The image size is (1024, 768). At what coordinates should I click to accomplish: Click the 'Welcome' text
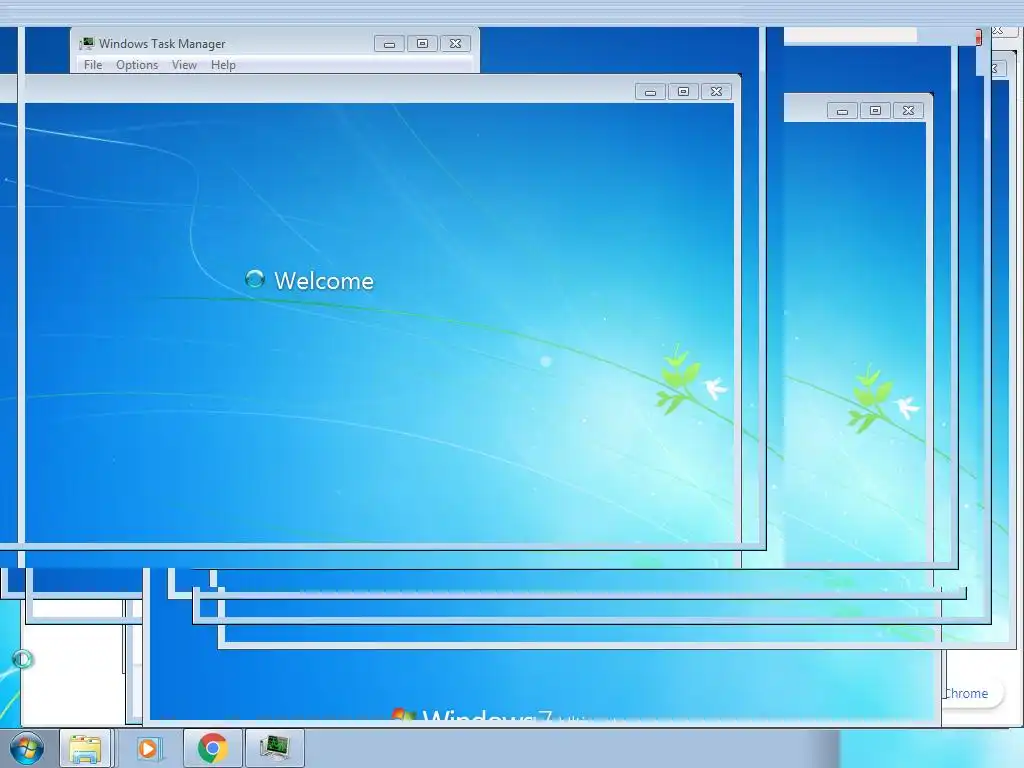click(x=324, y=281)
